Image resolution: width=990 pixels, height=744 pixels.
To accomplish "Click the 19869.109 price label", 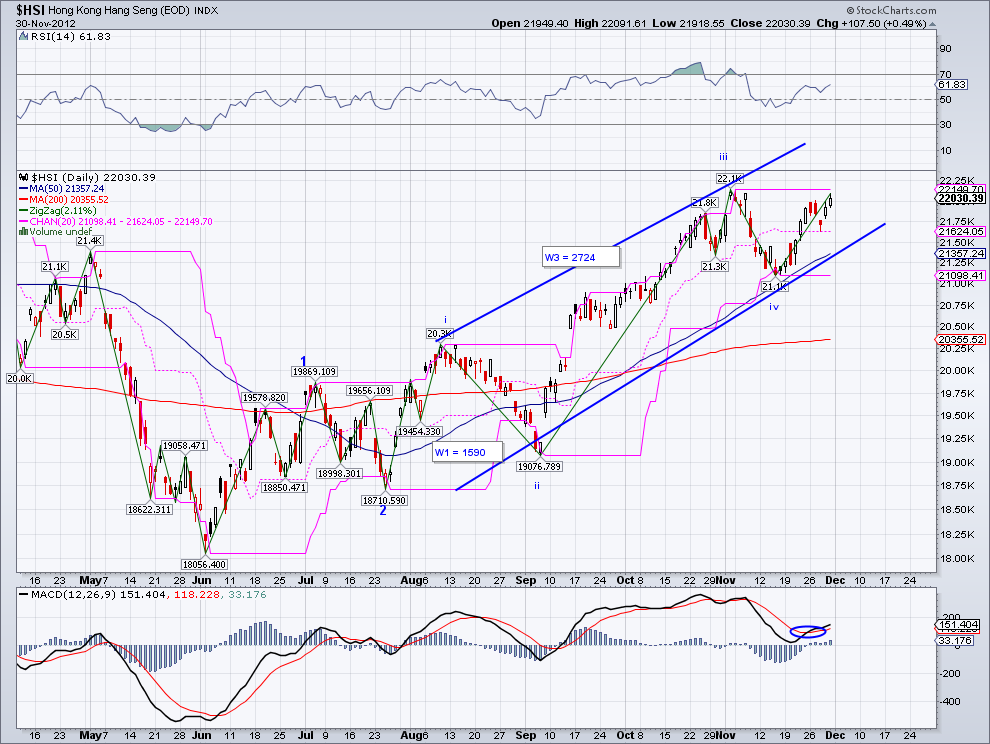I will 314,371.
